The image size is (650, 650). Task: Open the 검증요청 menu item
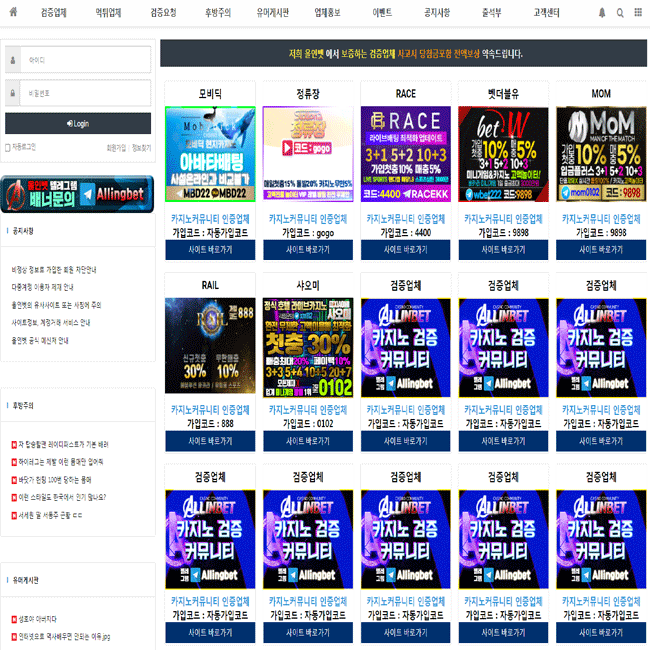163,13
